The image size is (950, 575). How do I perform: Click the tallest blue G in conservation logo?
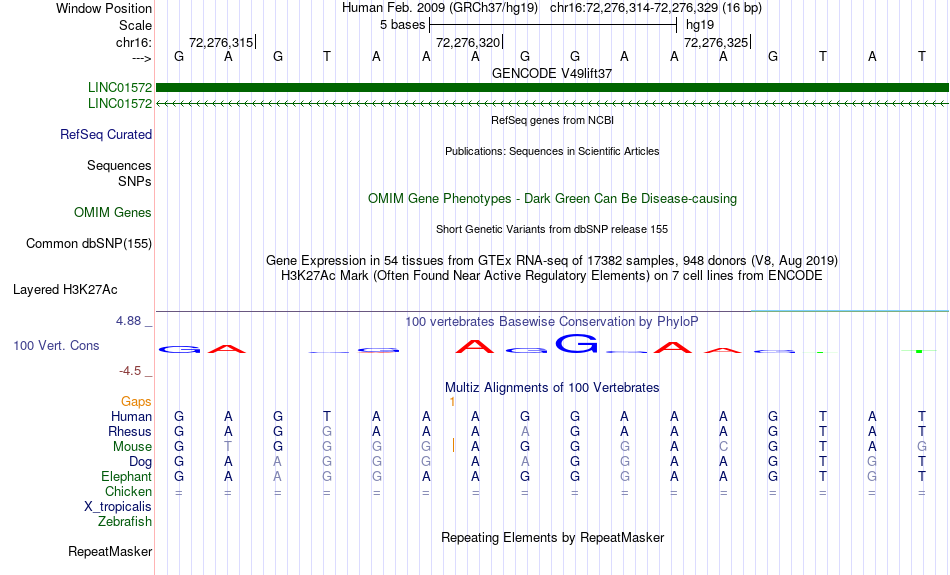(577, 344)
